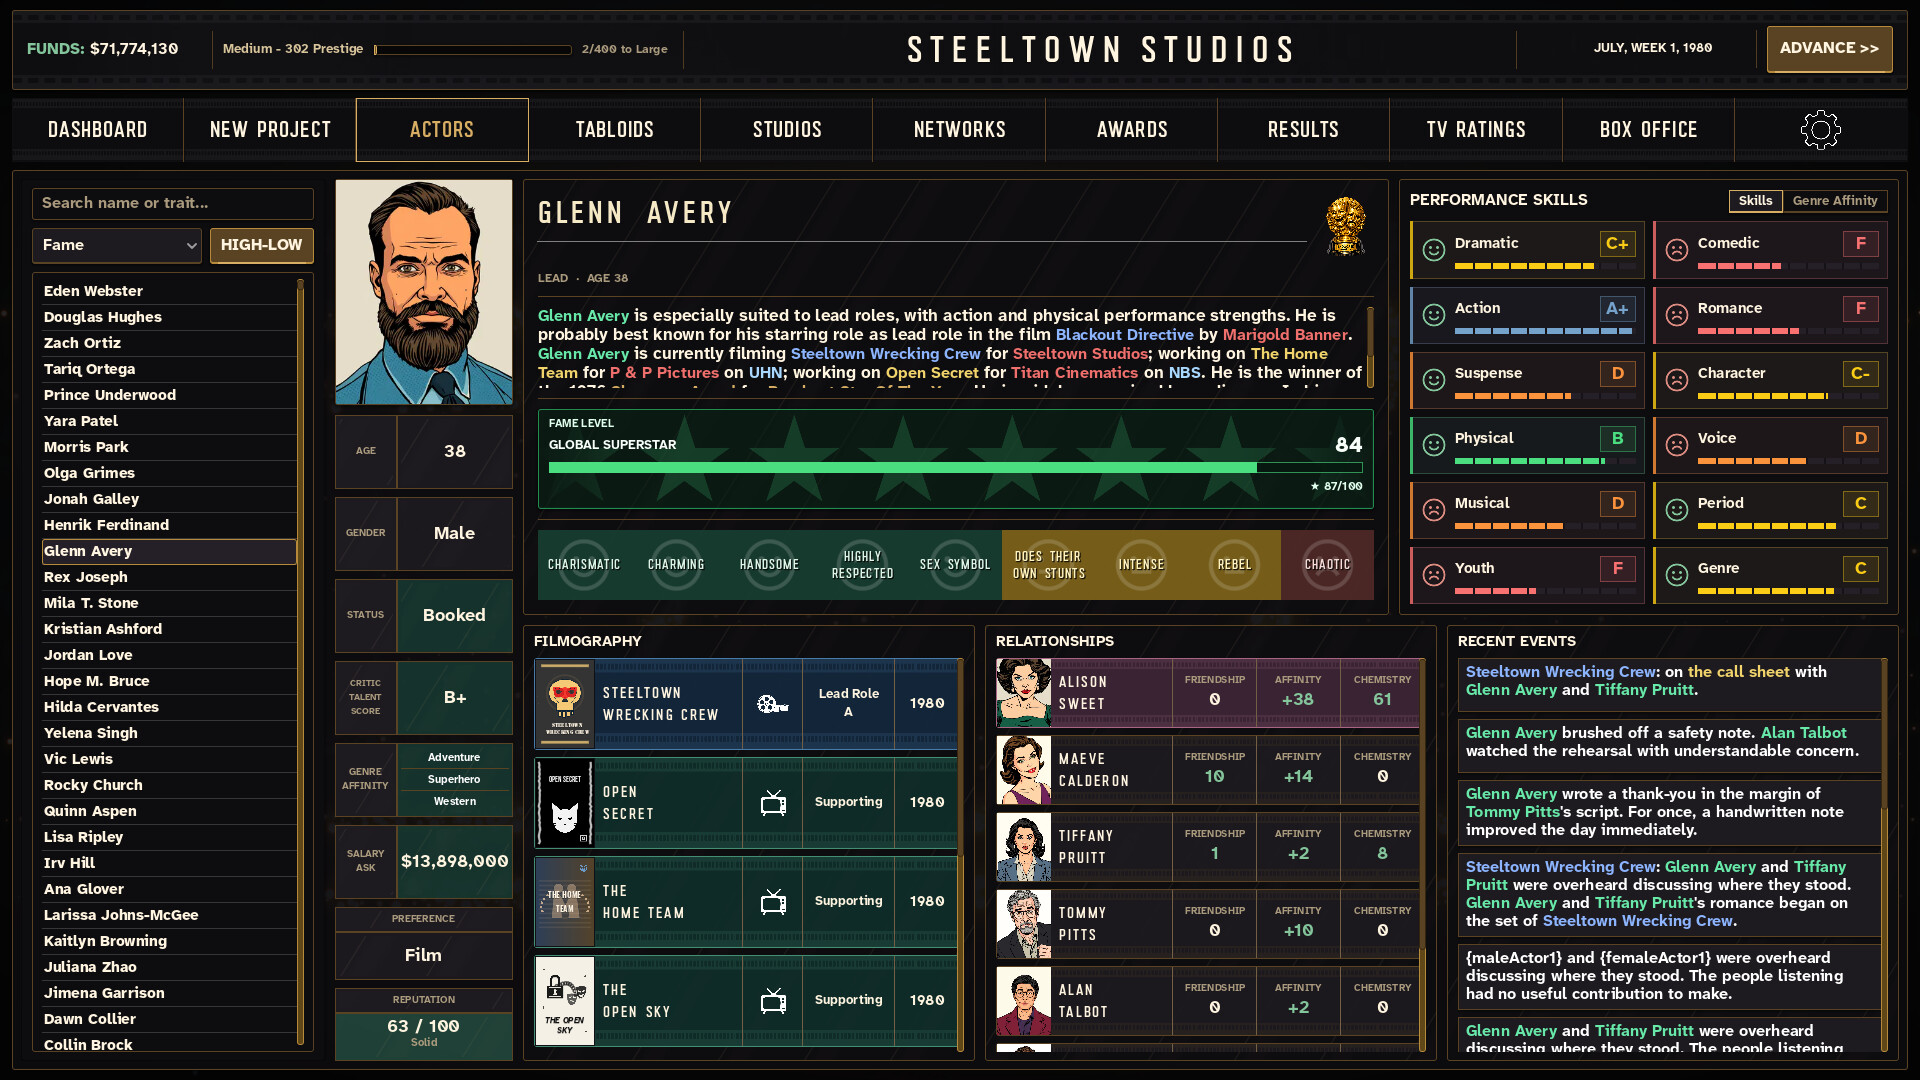Click the TV icon in Open Secret row
1920x1080 pixels.
772,802
